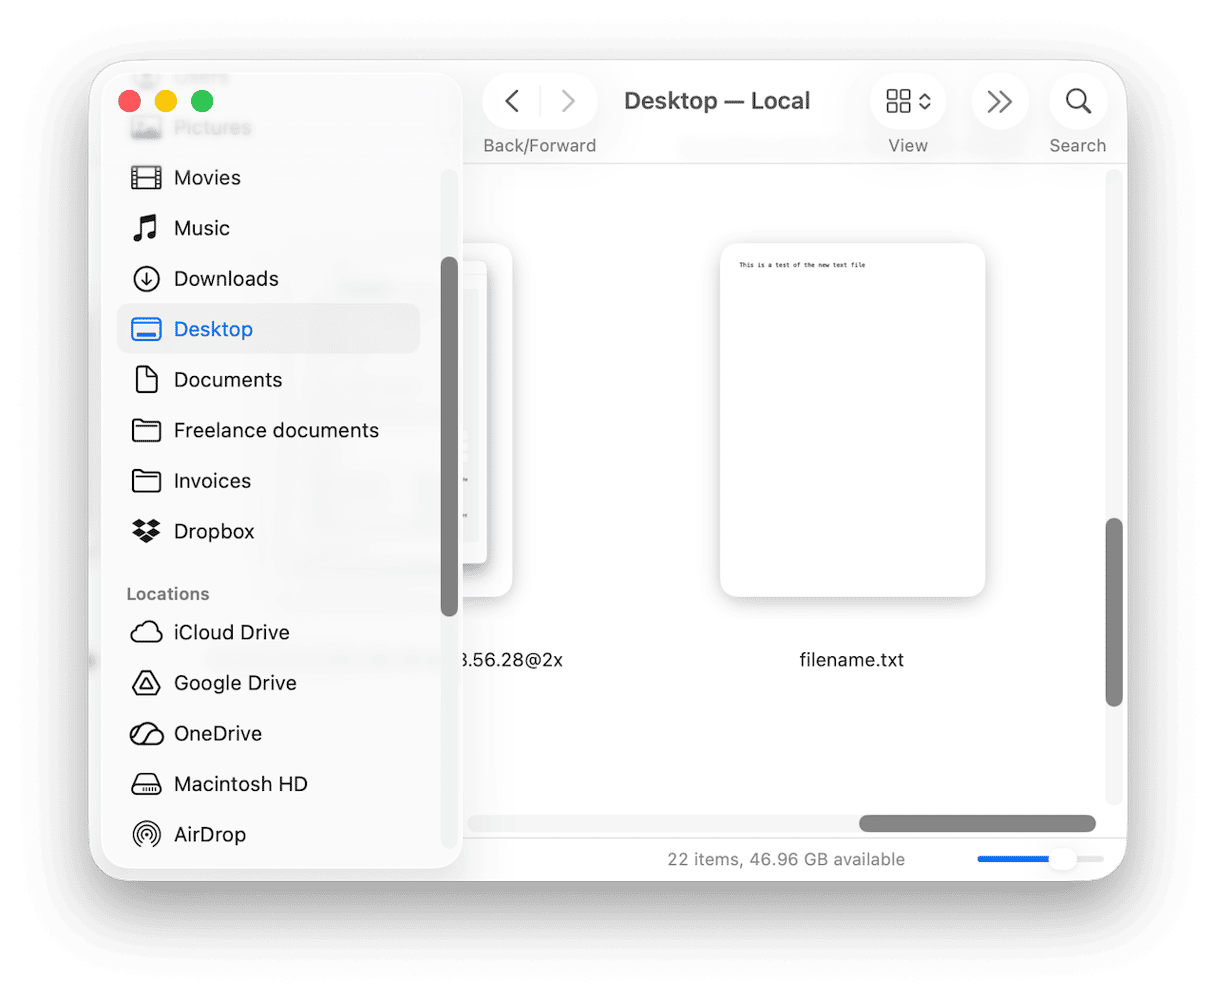Adjust the icon size slider knob

[1062, 859]
